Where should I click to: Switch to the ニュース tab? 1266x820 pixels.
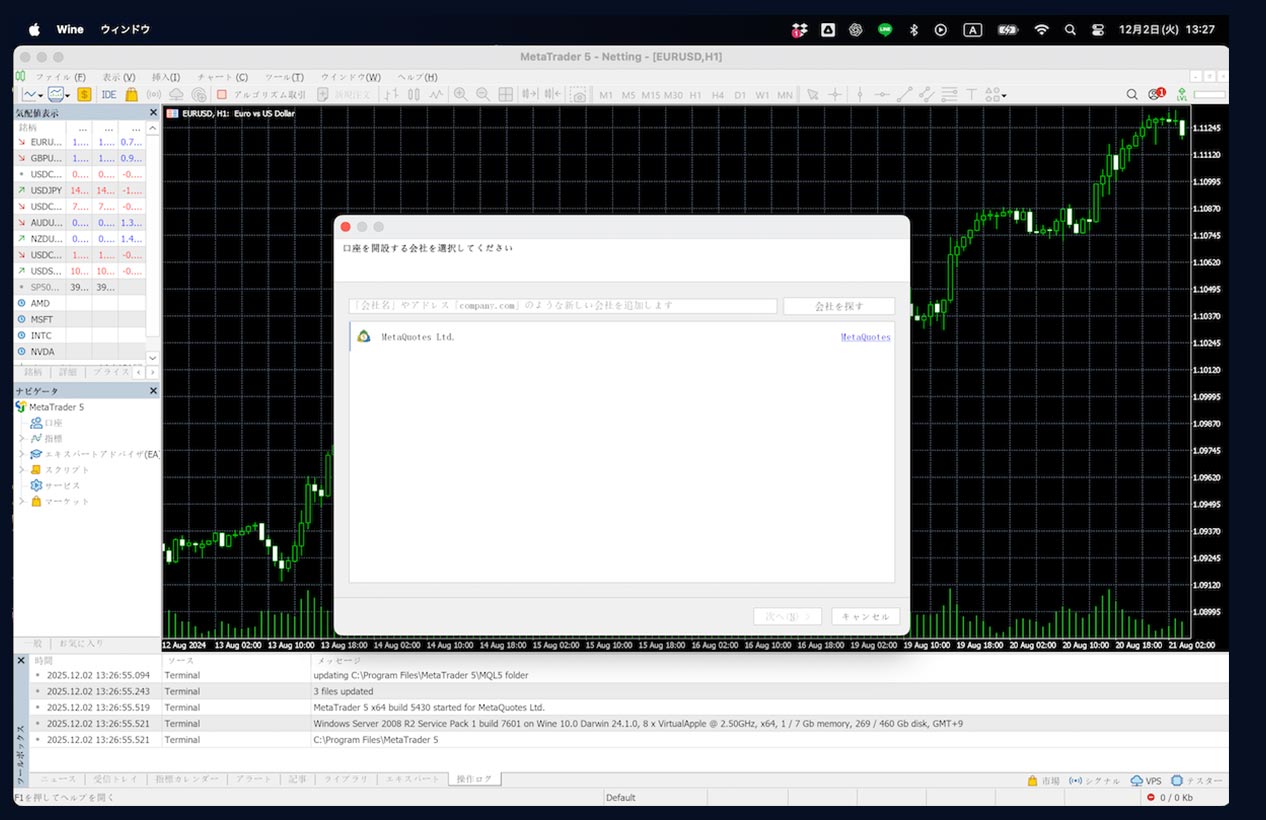coord(57,779)
